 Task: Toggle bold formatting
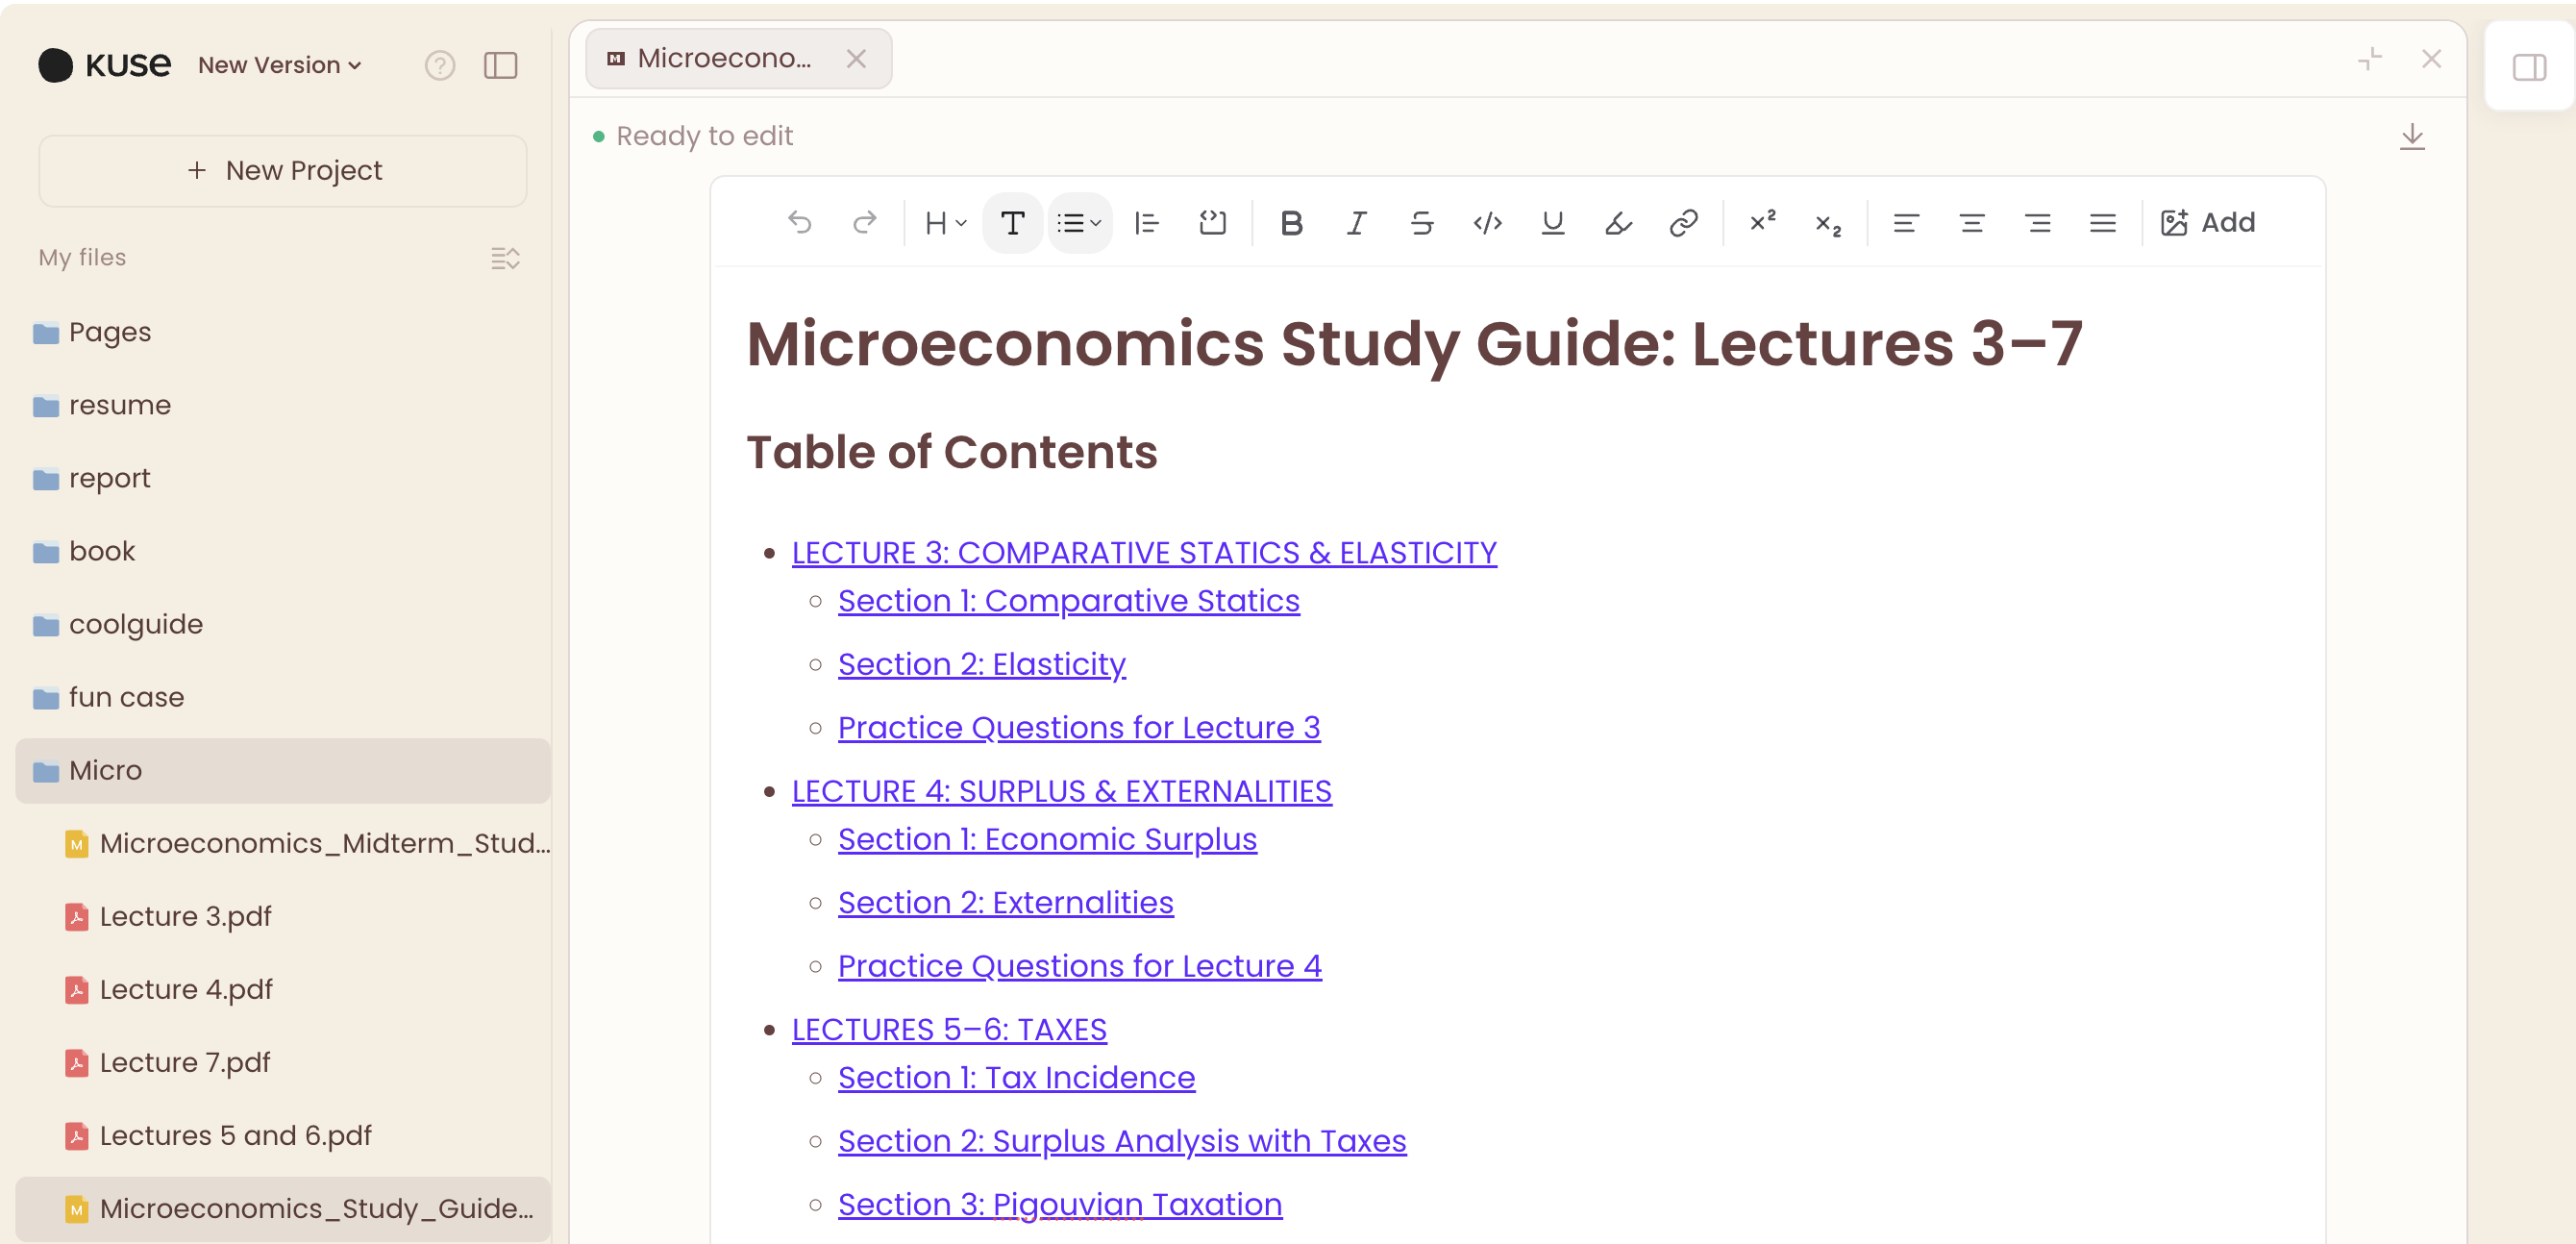(x=1292, y=222)
